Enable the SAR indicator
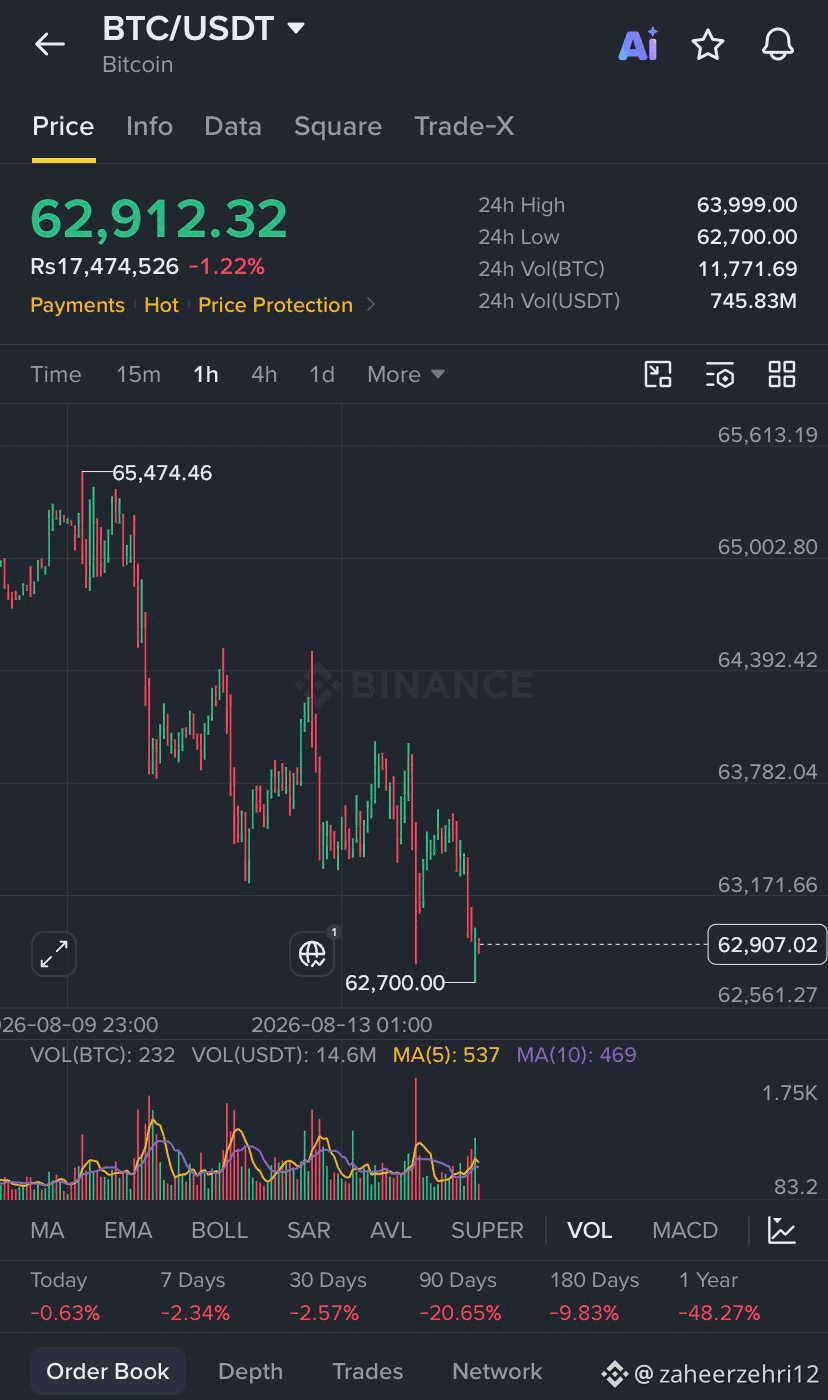This screenshot has height=1400, width=828. (x=308, y=1230)
